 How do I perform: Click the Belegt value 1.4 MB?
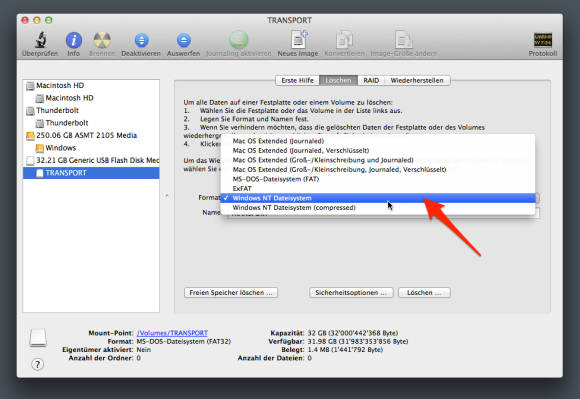345,349
